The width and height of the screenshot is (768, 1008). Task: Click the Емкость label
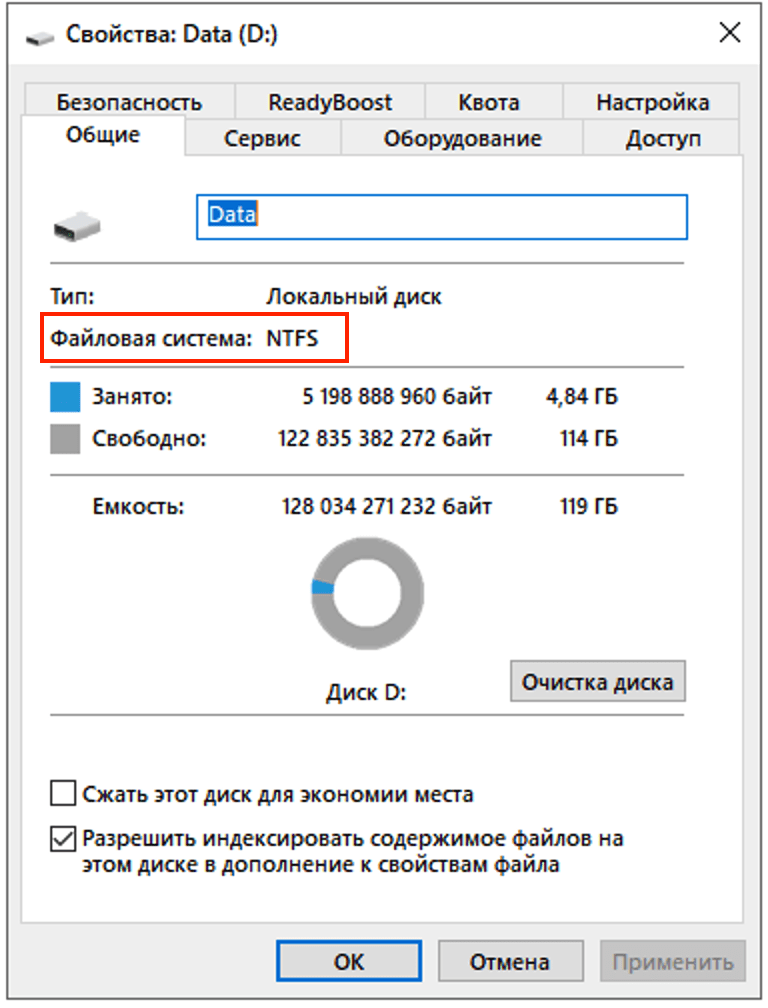[138, 507]
